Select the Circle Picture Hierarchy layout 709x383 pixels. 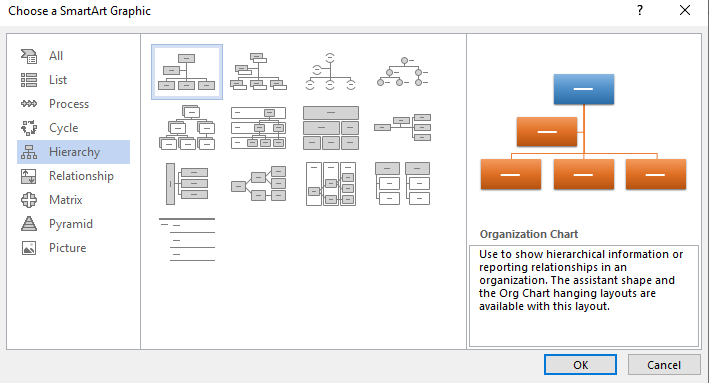(402, 72)
